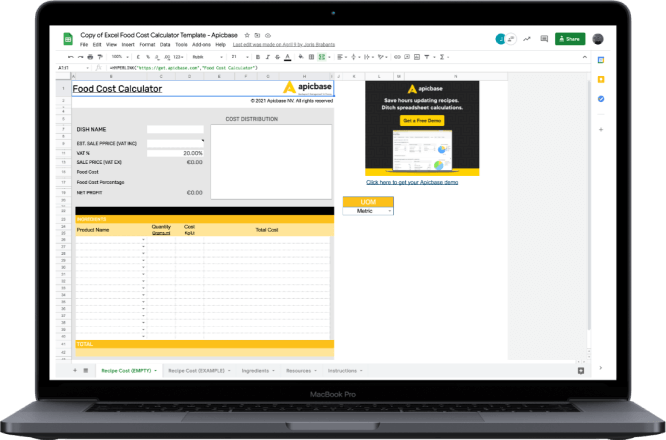Click the undo arrow in toolbar
The width and height of the screenshot is (666, 440).
tap(71, 57)
